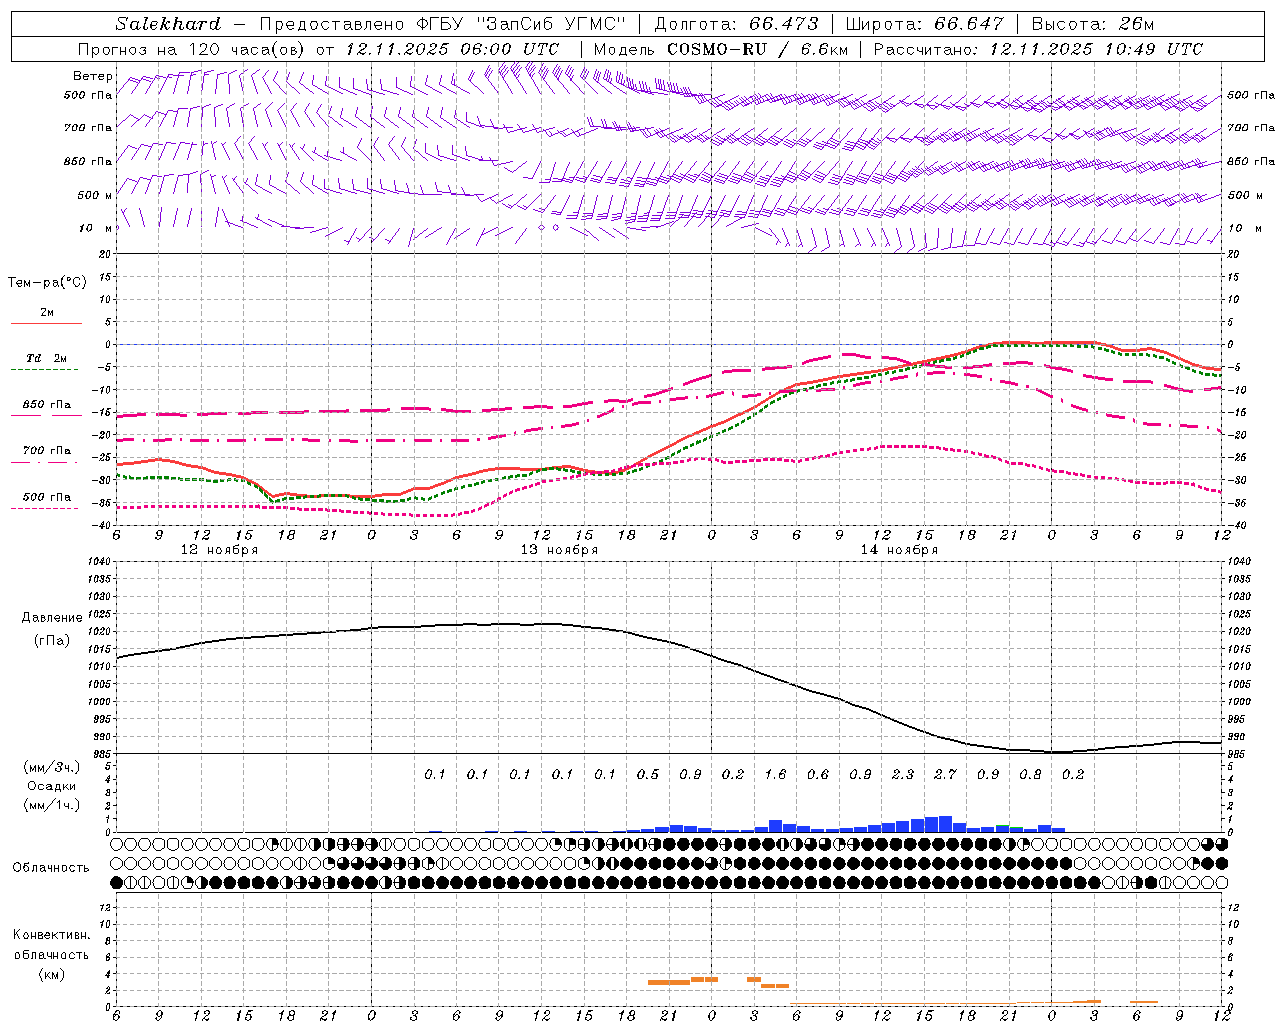Click the 2.7 precipitation value

point(945,775)
